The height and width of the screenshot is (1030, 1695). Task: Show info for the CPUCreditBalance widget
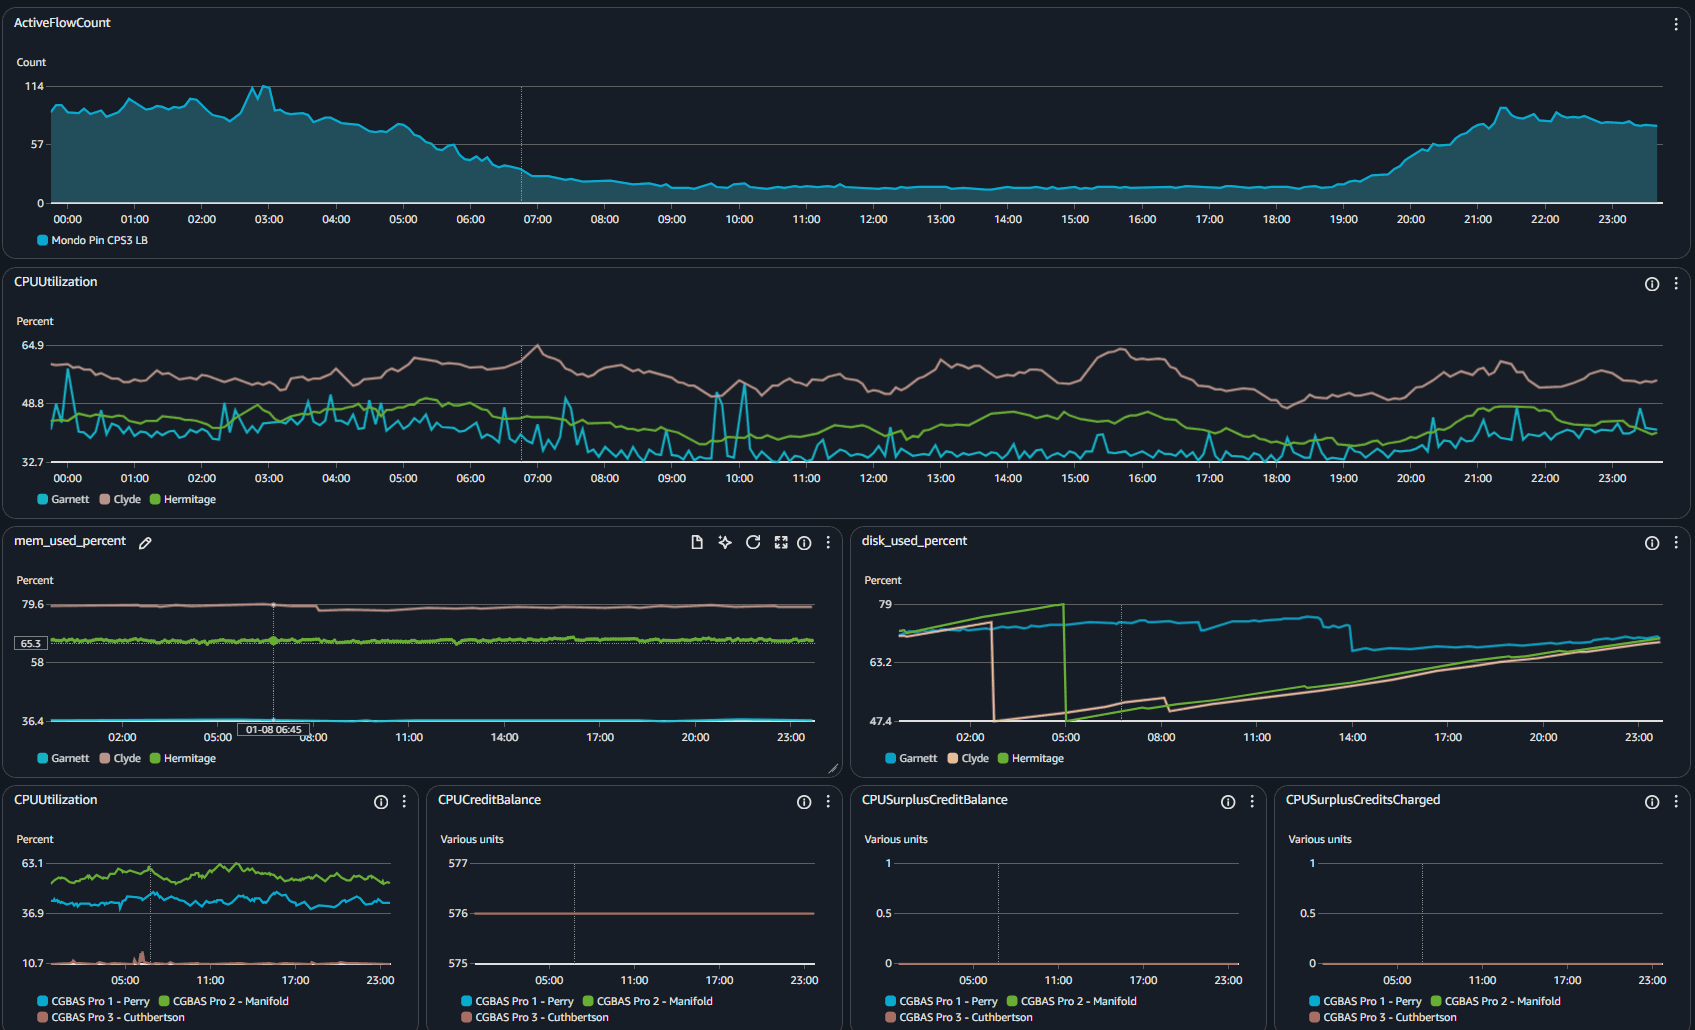coord(804,802)
